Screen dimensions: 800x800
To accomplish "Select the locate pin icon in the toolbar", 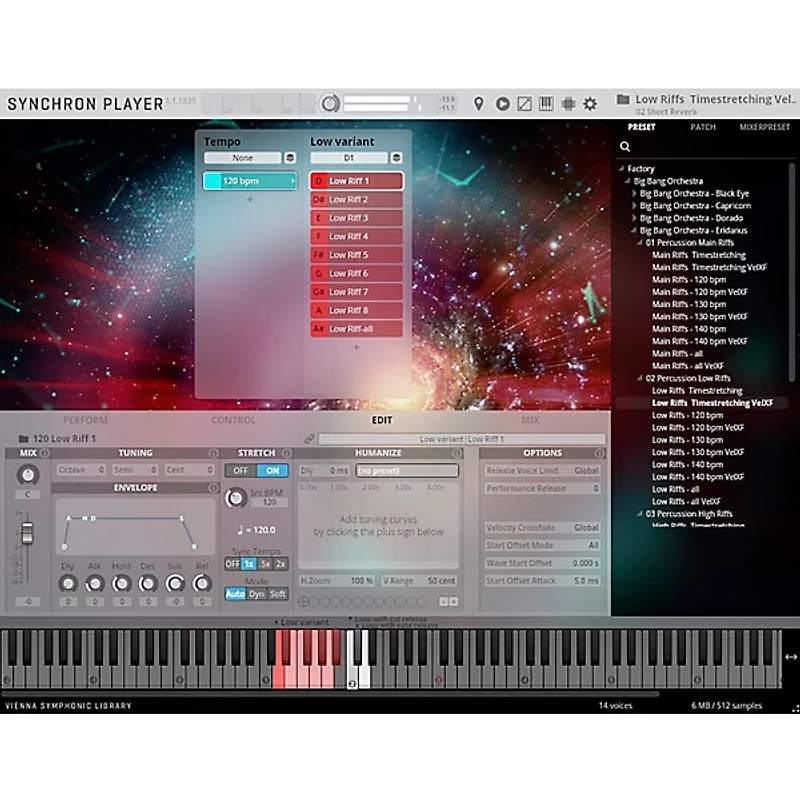I will pyautogui.click(x=480, y=103).
